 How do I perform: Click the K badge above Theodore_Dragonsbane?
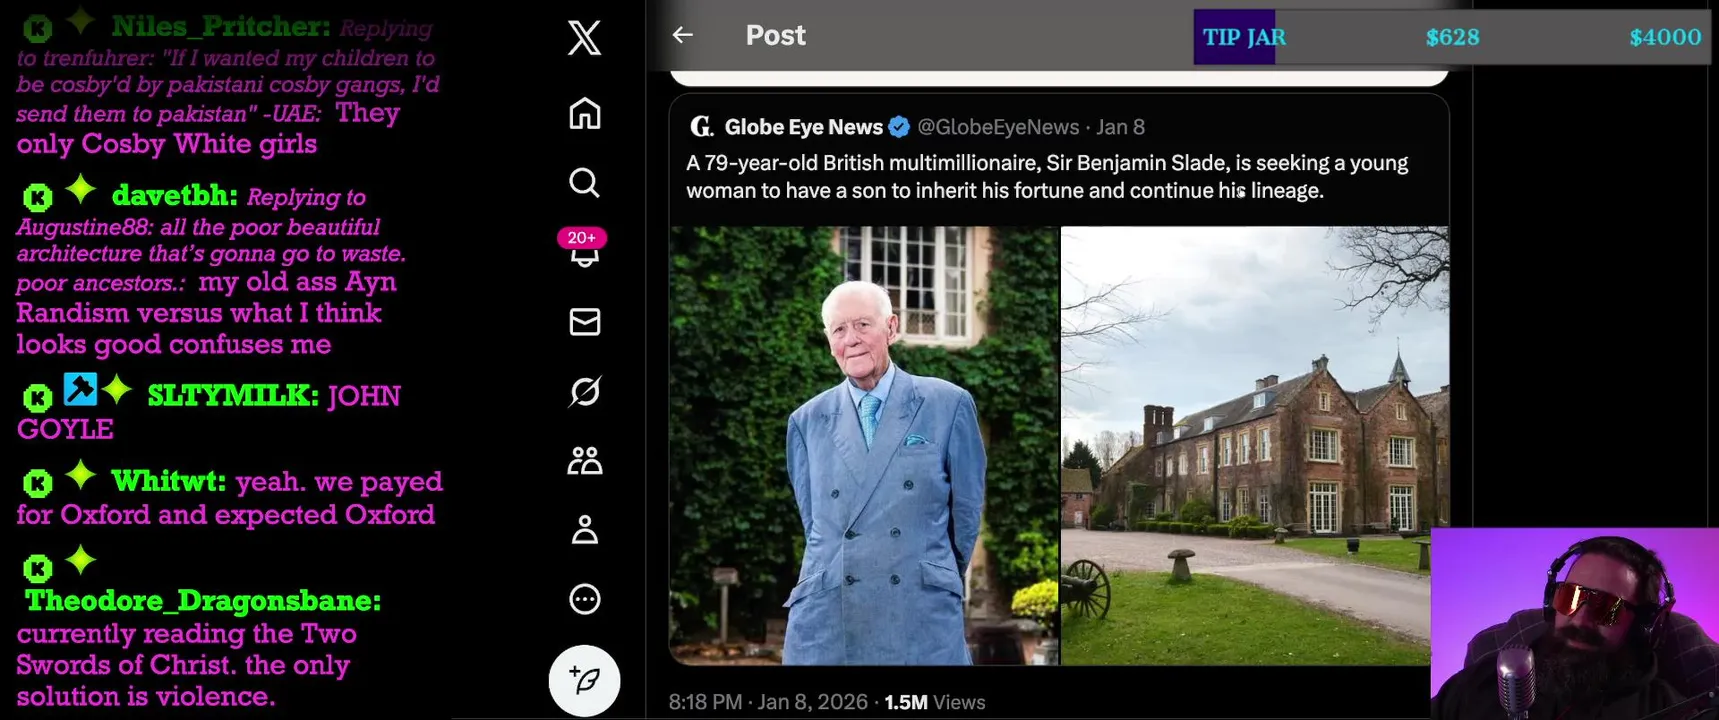point(37,568)
